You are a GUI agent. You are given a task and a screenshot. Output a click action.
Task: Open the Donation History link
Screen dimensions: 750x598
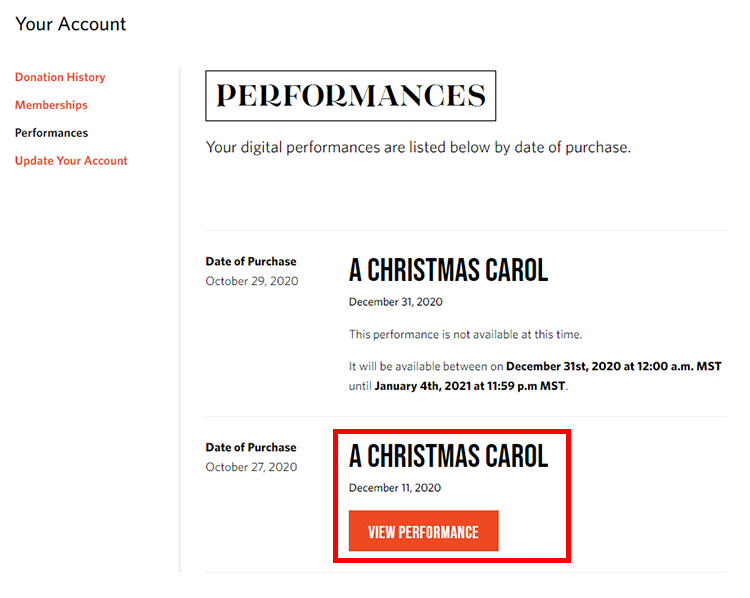pos(60,77)
